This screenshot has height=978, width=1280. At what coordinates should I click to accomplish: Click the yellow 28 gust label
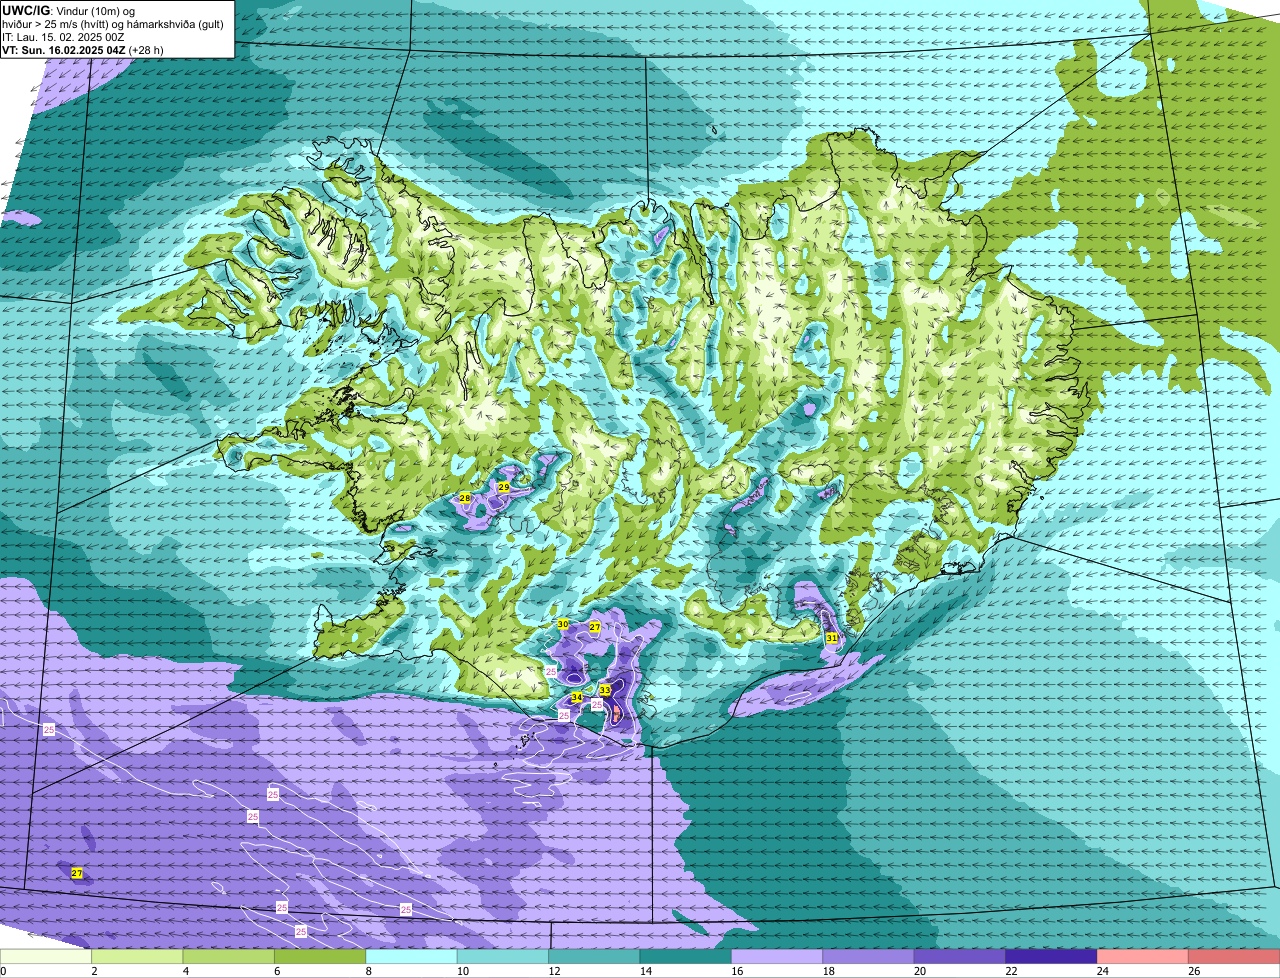click(465, 498)
